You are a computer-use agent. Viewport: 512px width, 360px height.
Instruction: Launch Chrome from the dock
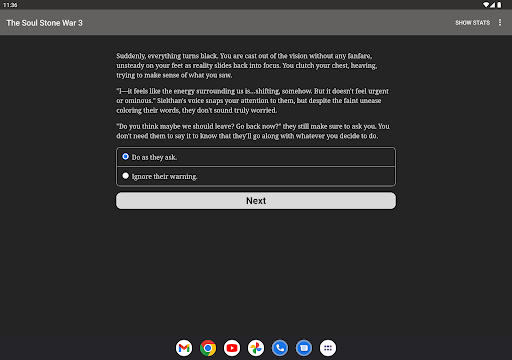(208, 348)
